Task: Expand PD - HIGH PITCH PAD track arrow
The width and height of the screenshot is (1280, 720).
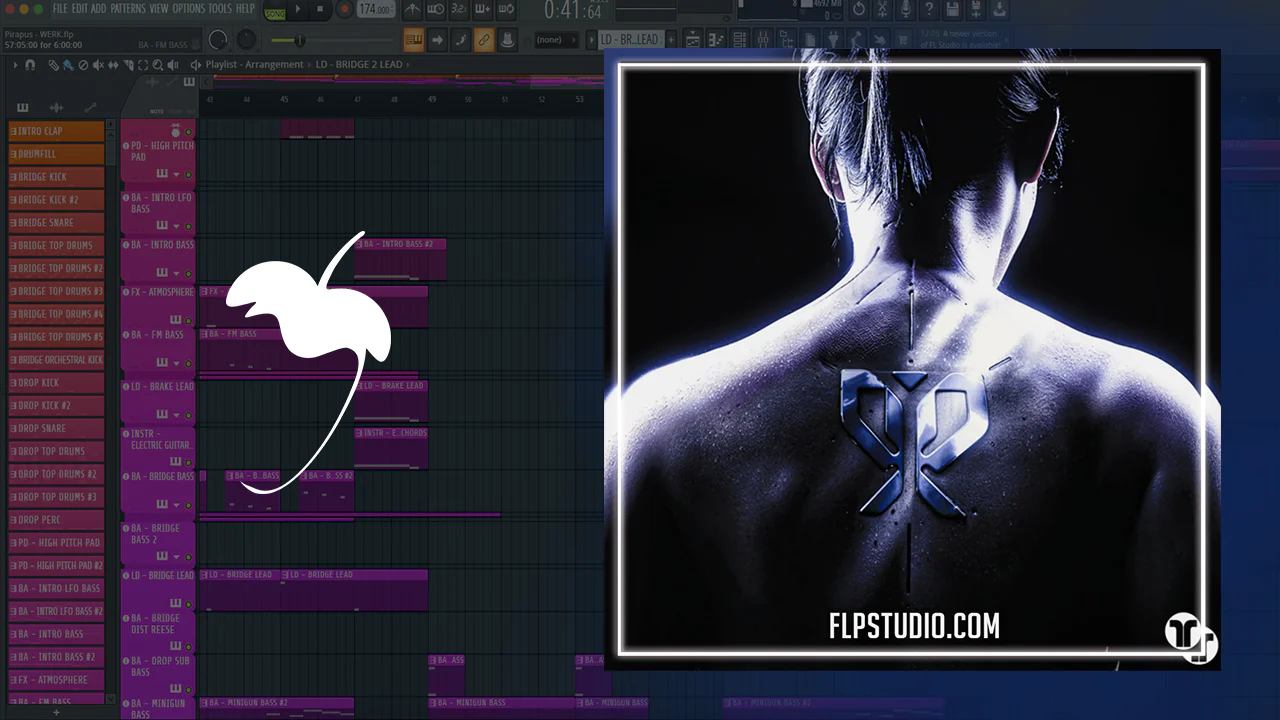Action: pyautogui.click(x=176, y=175)
